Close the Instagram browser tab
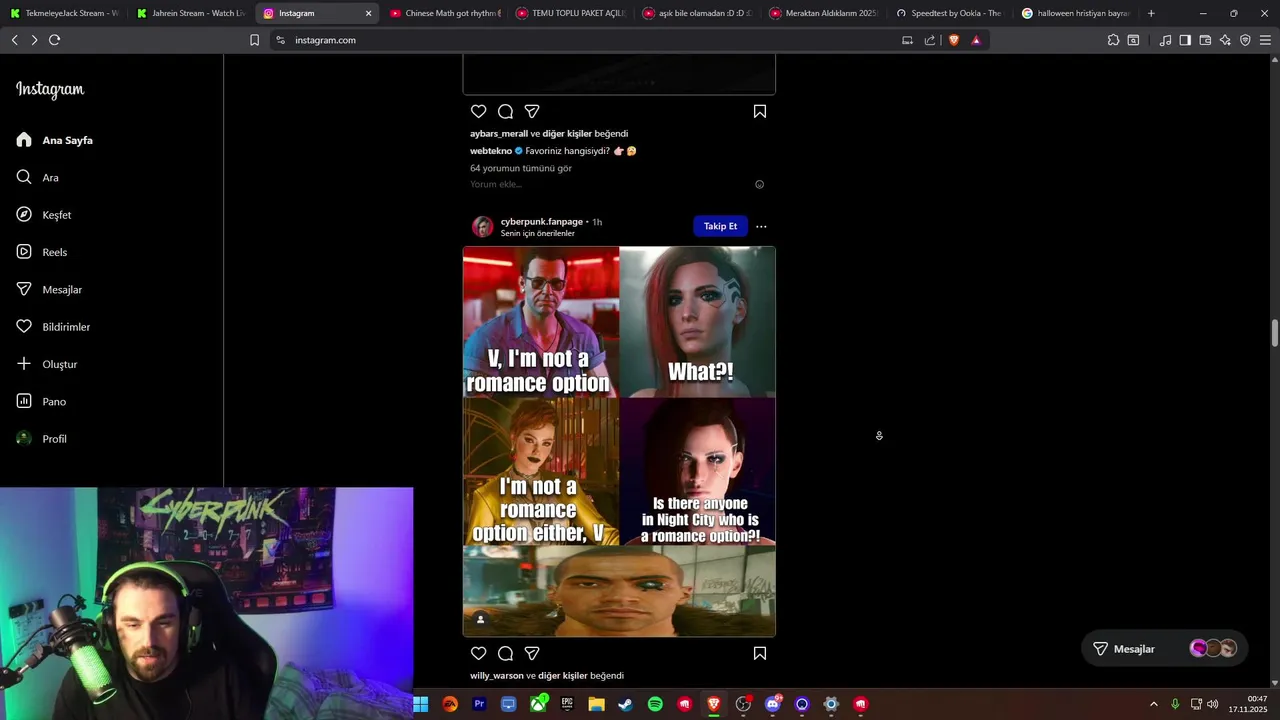 (368, 13)
